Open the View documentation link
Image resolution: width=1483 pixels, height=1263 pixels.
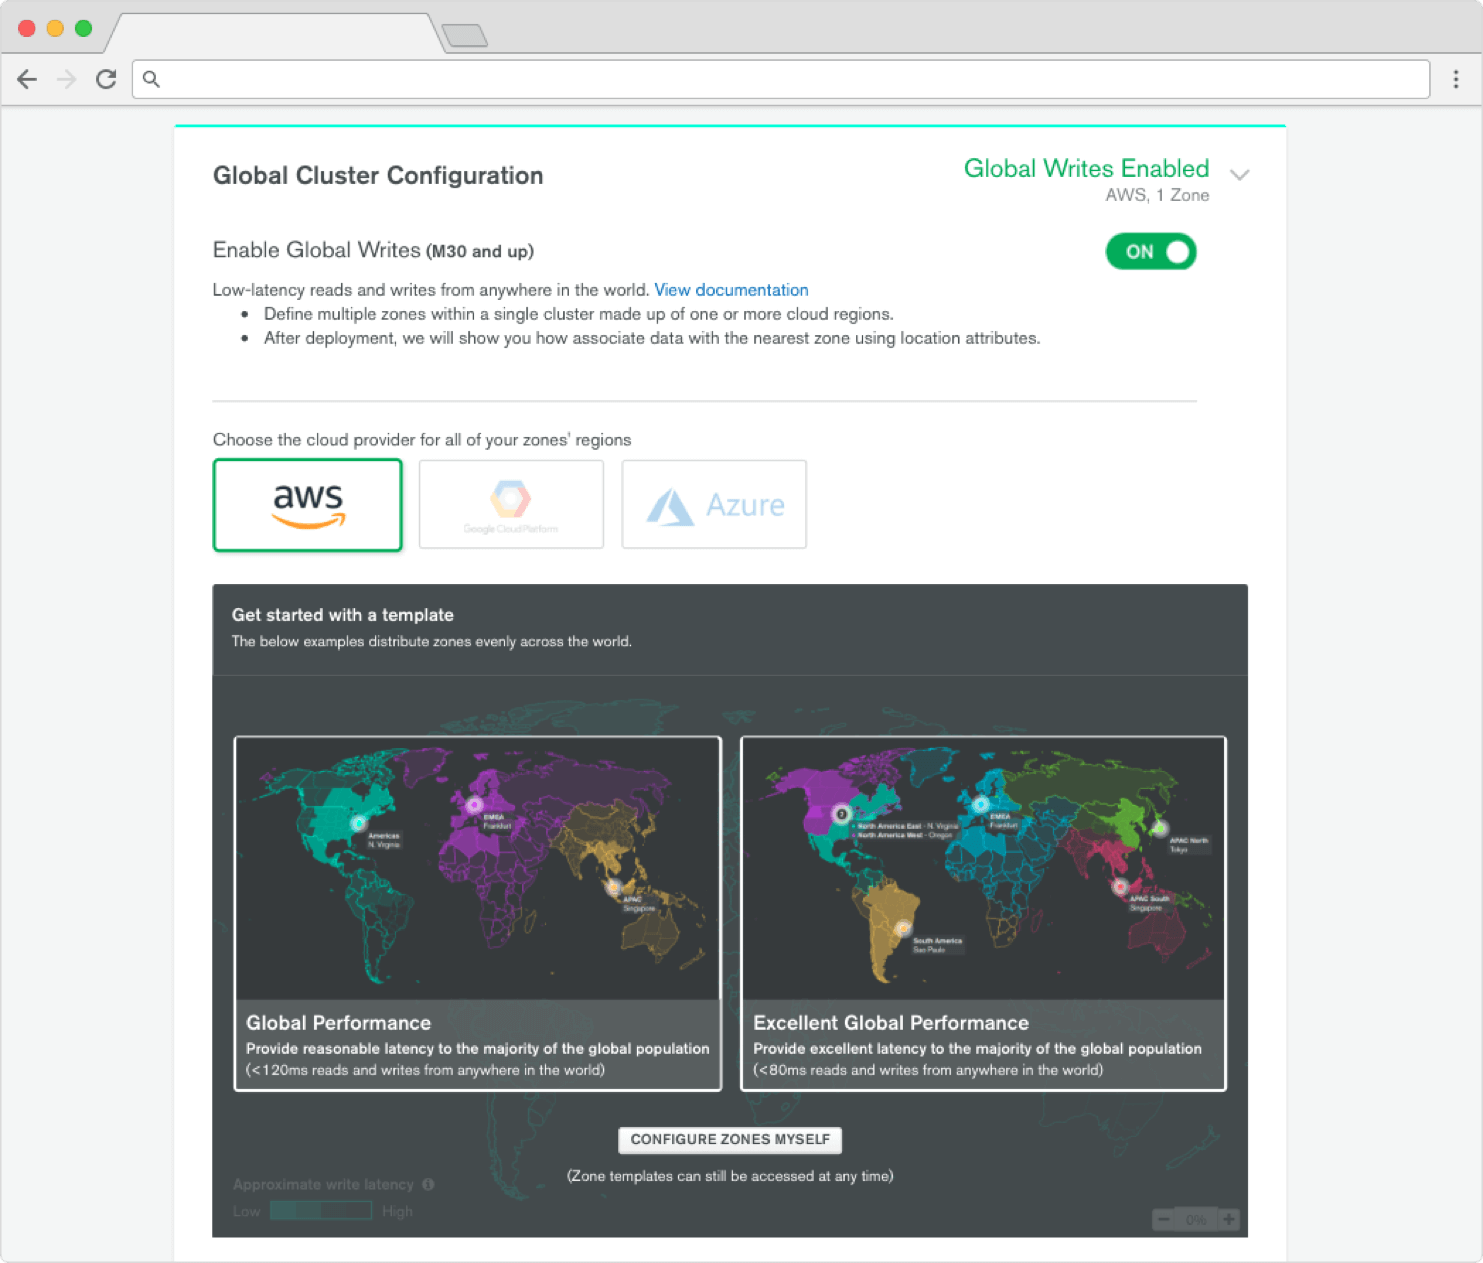(x=731, y=290)
